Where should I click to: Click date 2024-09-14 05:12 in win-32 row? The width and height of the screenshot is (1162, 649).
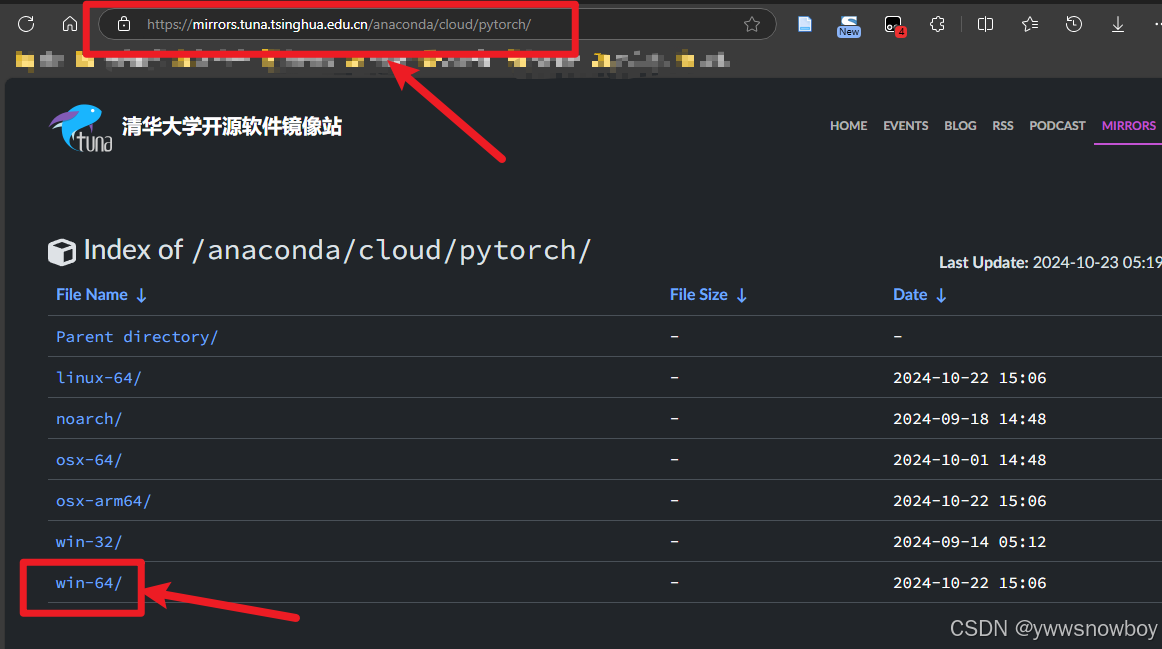pos(969,542)
